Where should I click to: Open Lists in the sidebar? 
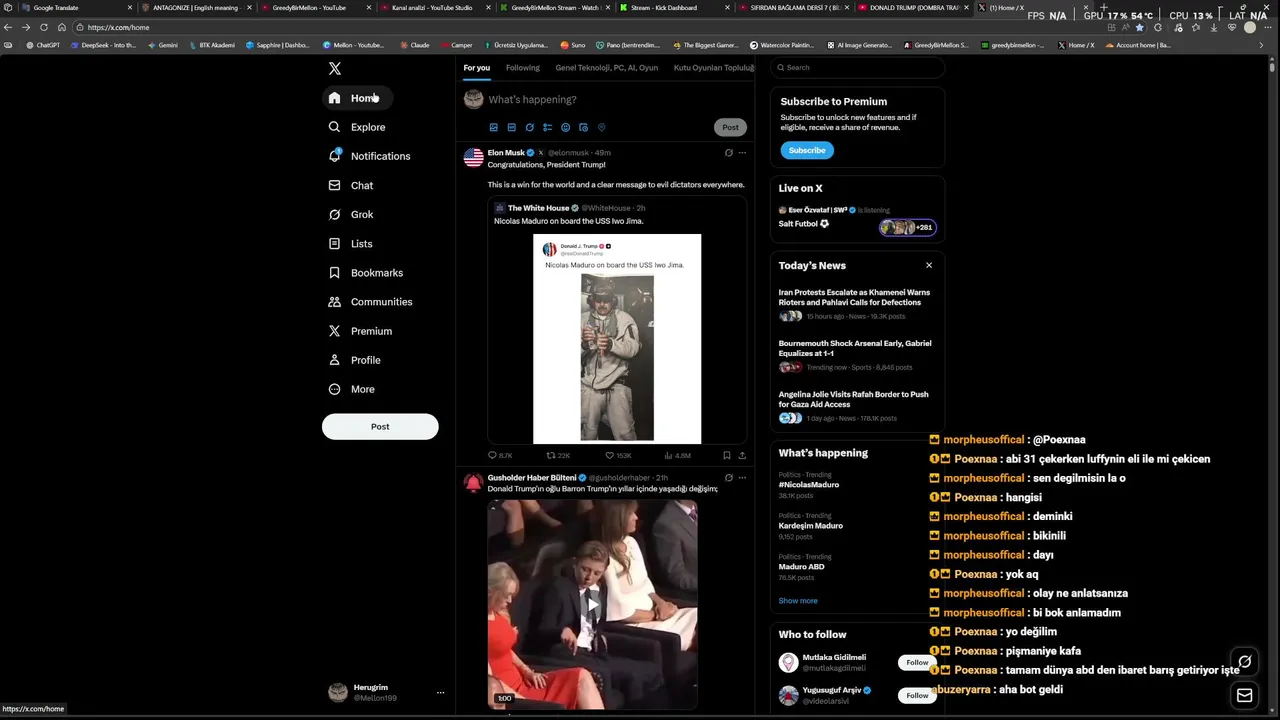pos(350,243)
